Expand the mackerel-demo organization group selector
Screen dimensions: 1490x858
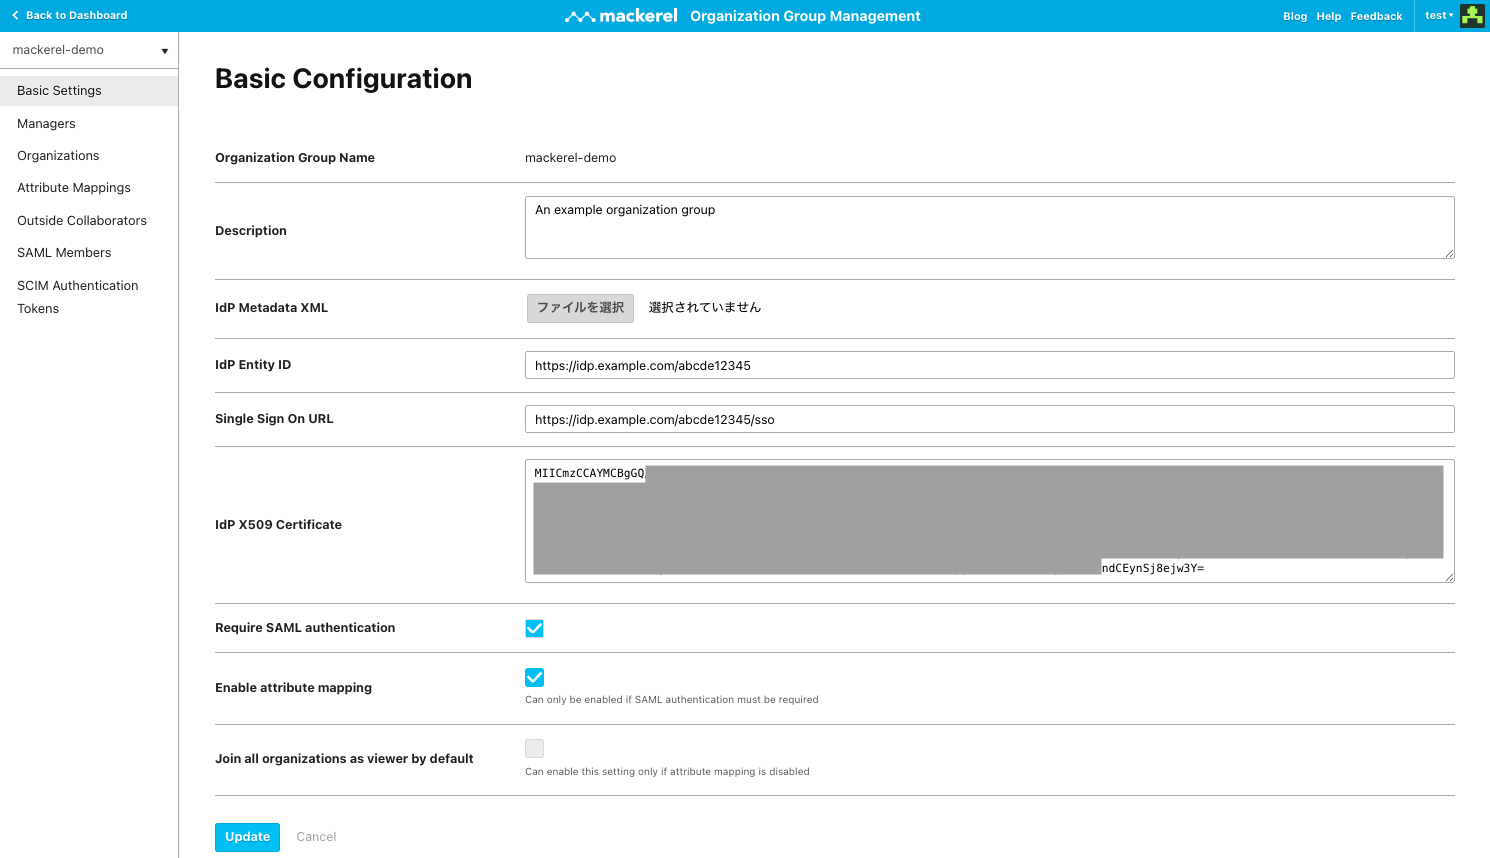pyautogui.click(x=89, y=50)
